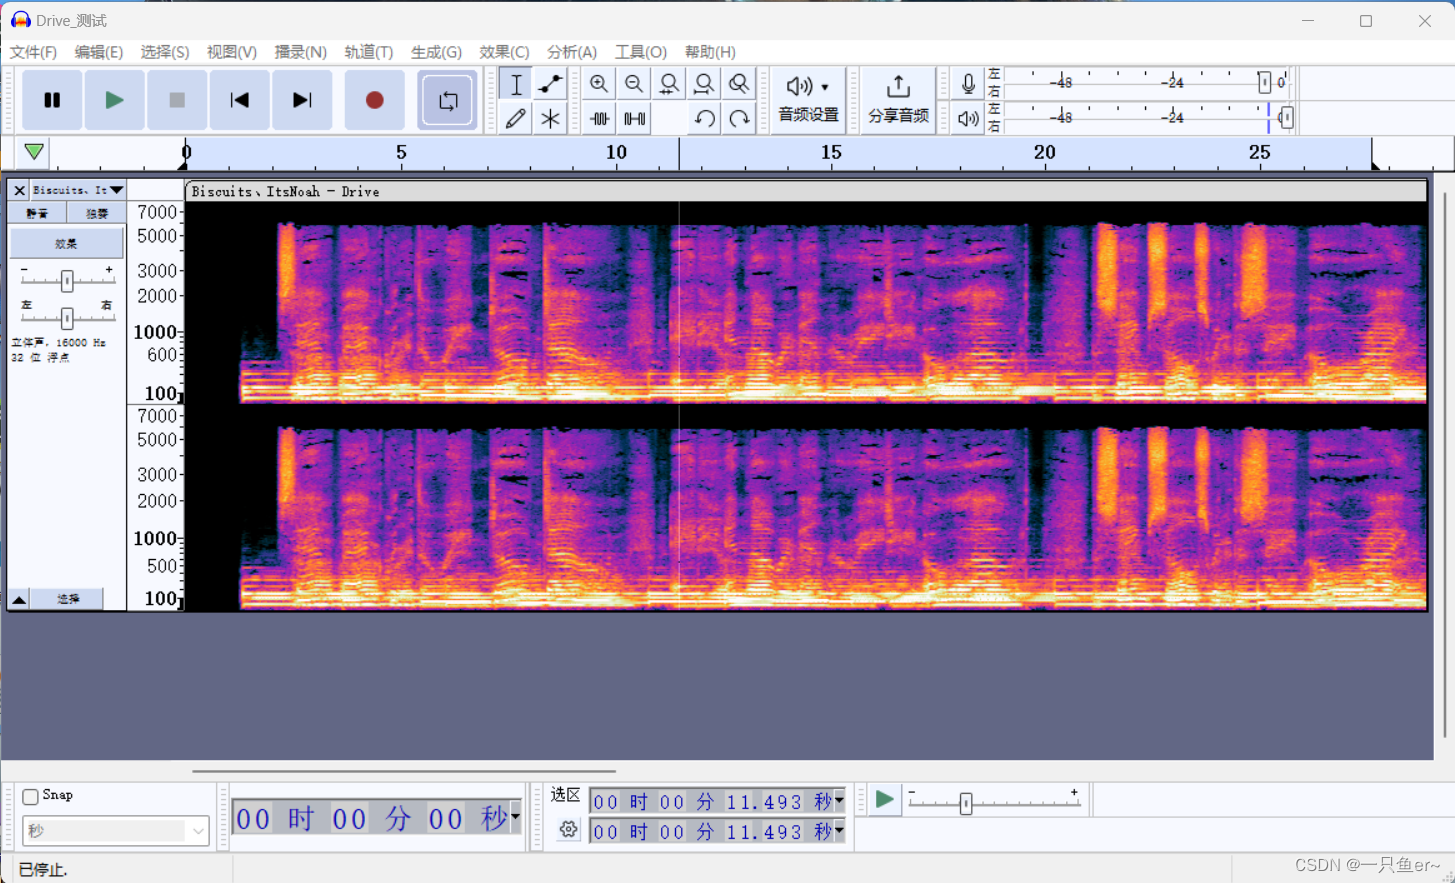Start recording with the red Record button
Screen dimensions: 1455x883
pyautogui.click(x=375, y=100)
